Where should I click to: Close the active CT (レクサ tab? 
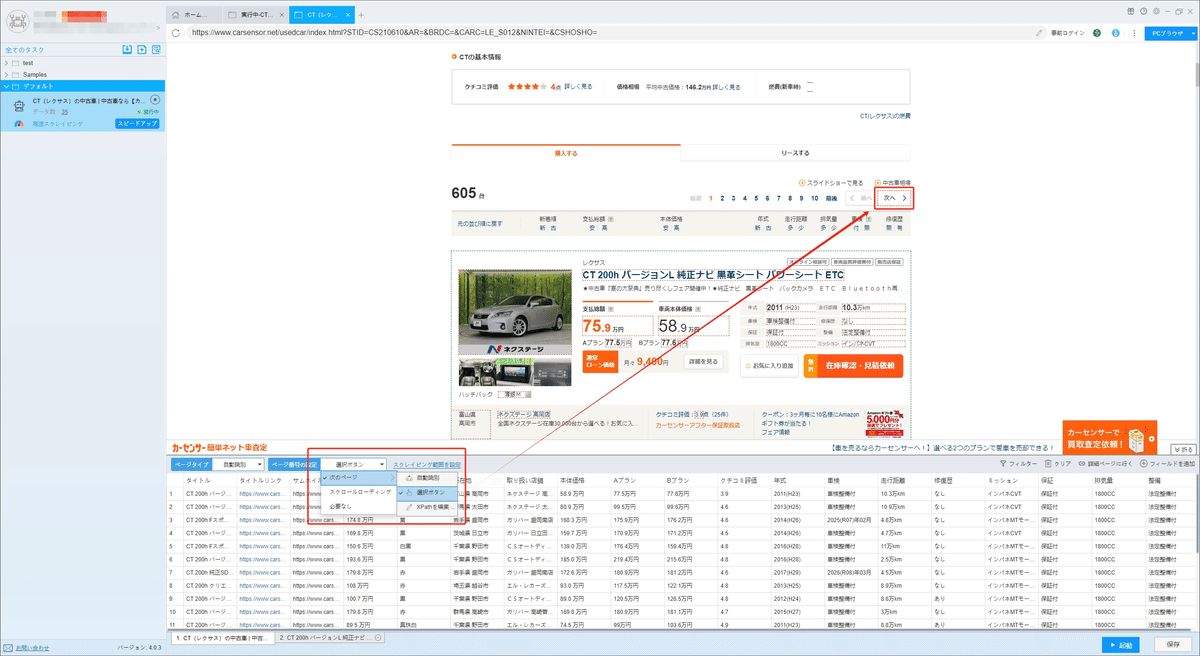(x=348, y=16)
